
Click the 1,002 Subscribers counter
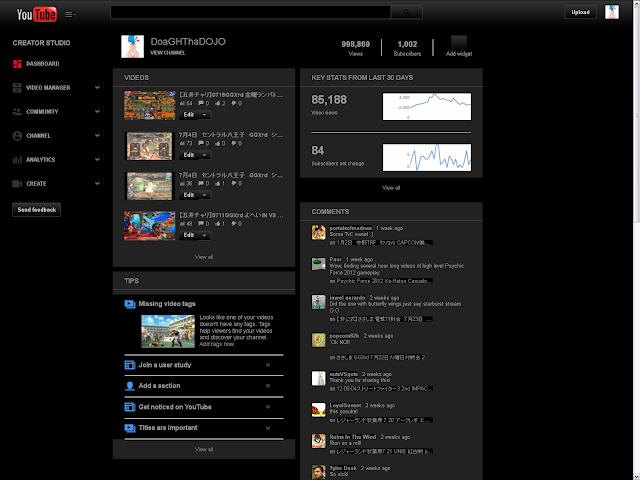coord(407,48)
